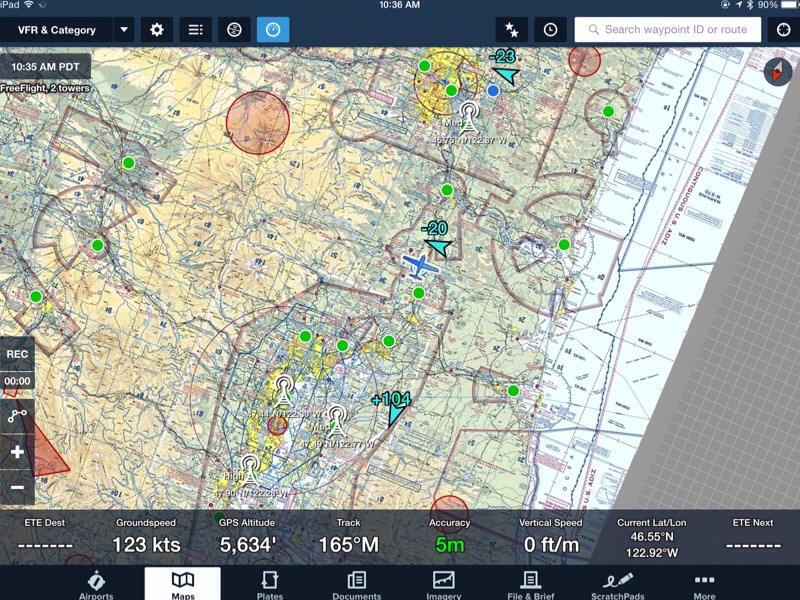The width and height of the screenshot is (800, 600).
Task: Tap the 10:35 AM PDT timestamp label
Action: coord(45,67)
